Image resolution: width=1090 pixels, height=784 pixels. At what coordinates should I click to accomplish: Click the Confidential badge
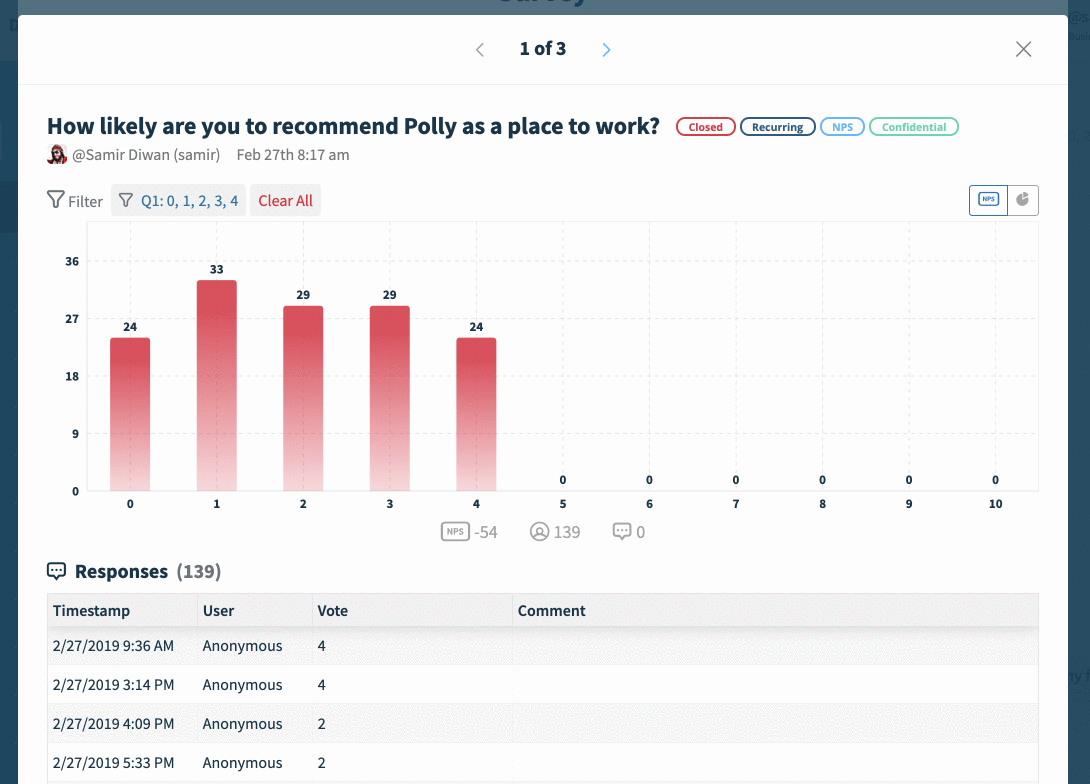914,127
